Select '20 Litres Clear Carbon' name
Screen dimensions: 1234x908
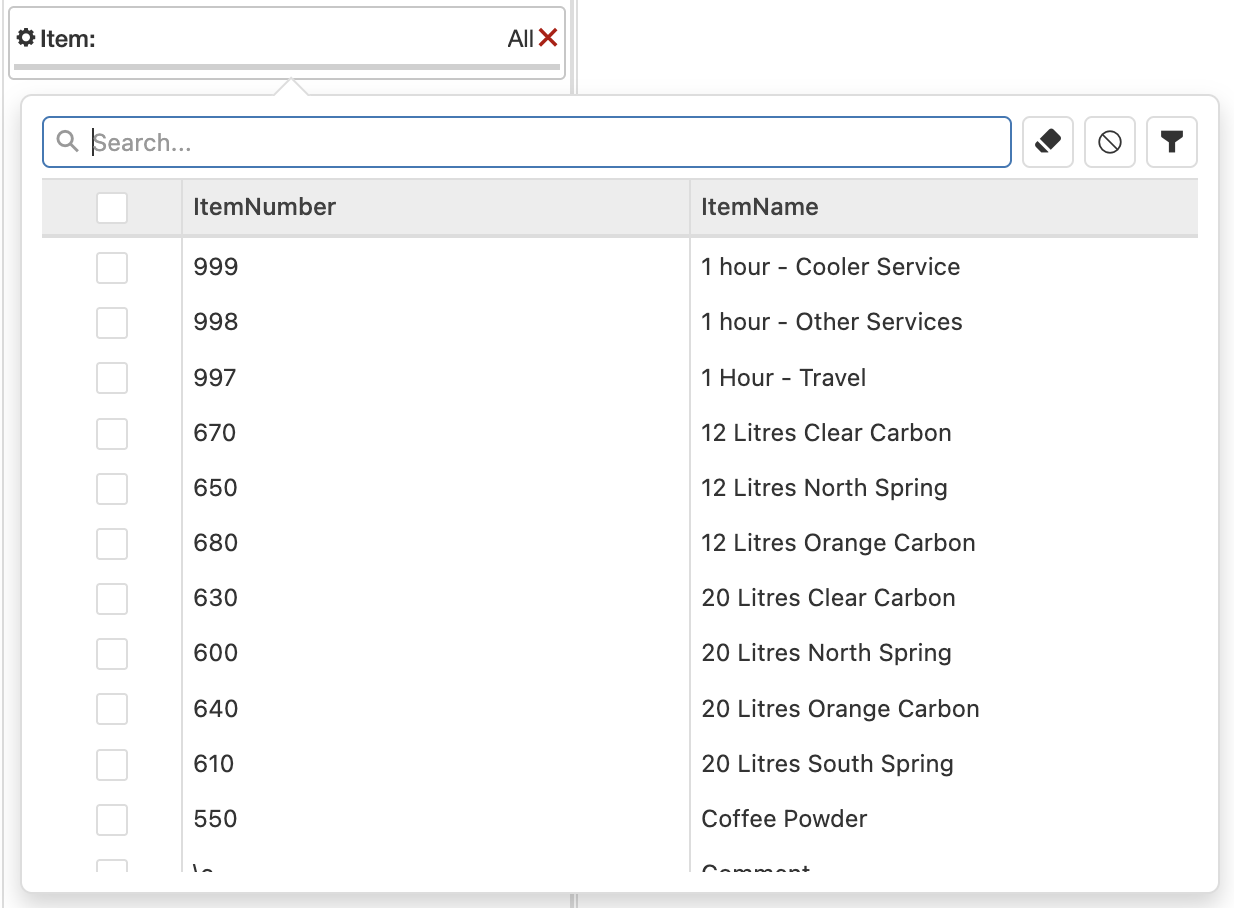(x=829, y=598)
